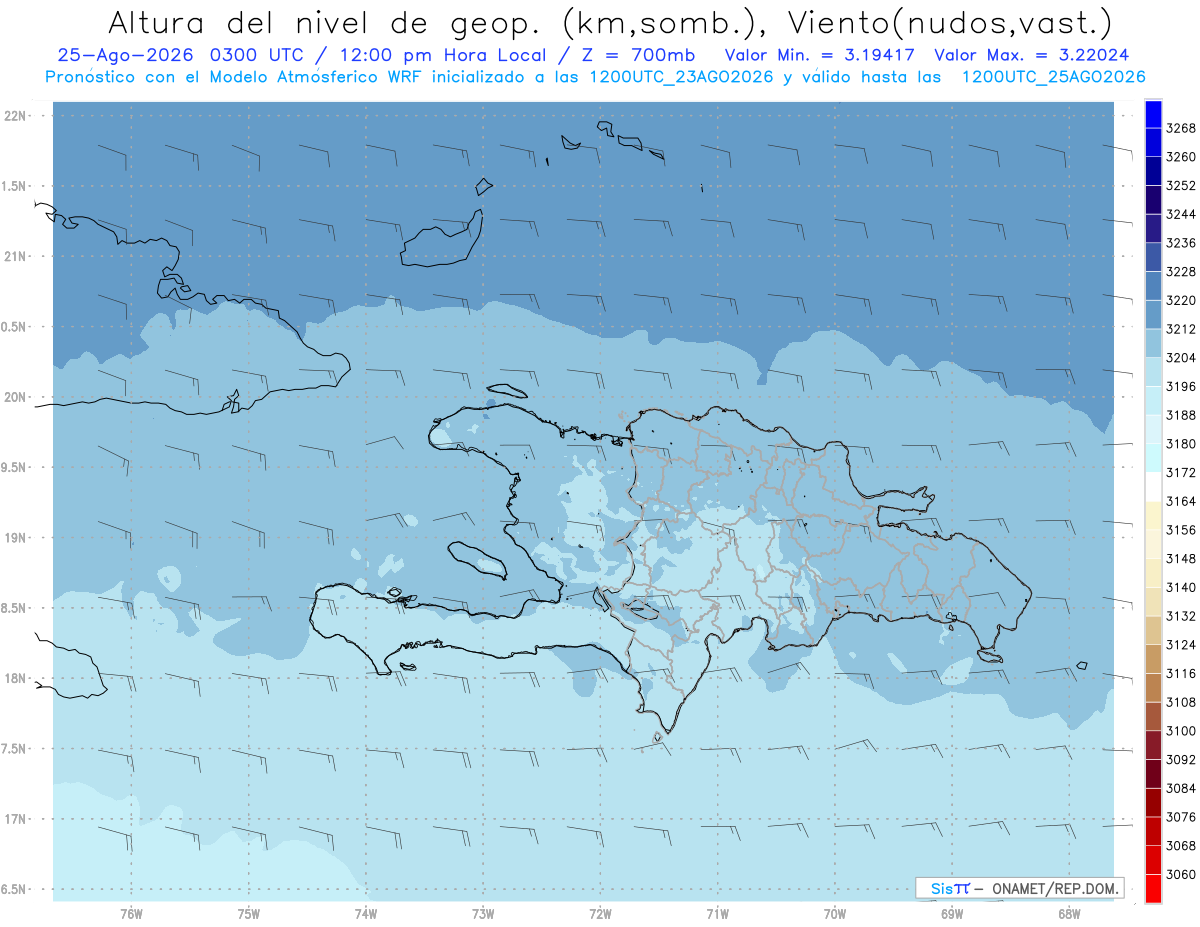The height and width of the screenshot is (927, 1200).
Task: Click the 3108 colorbar label
Action: pos(1180,702)
